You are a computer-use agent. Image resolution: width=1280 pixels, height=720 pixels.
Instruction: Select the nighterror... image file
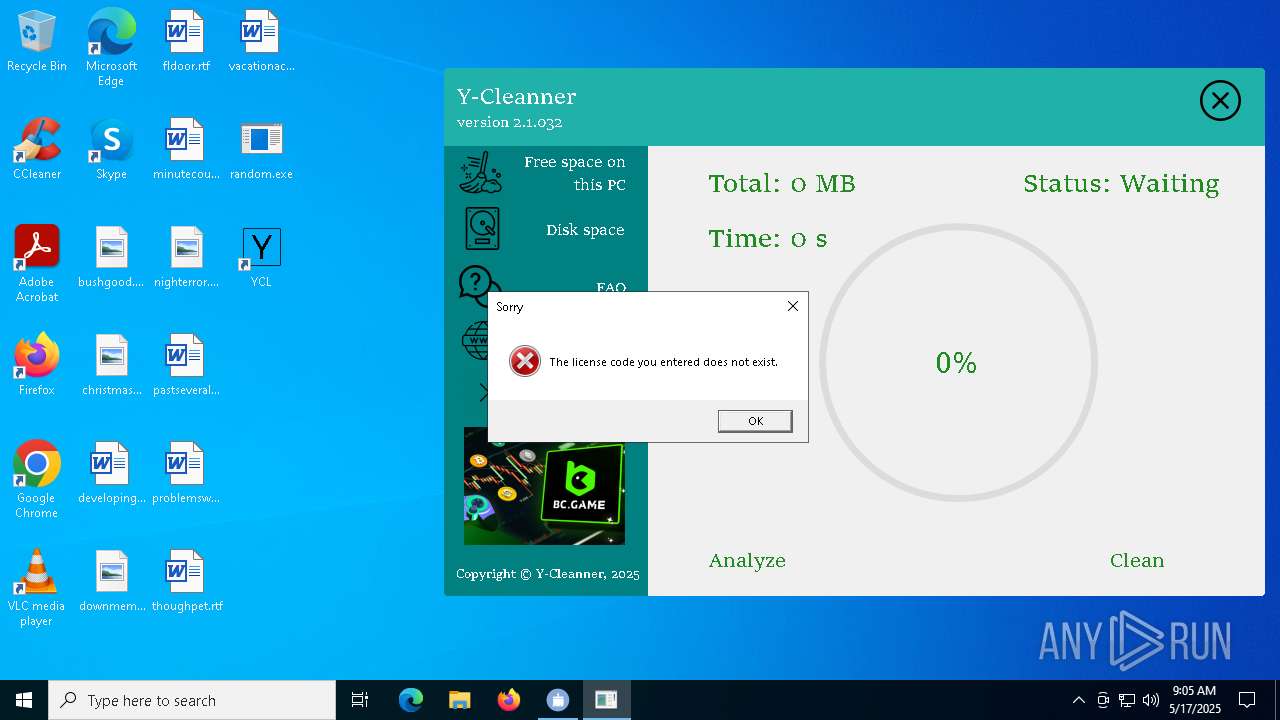click(186, 257)
